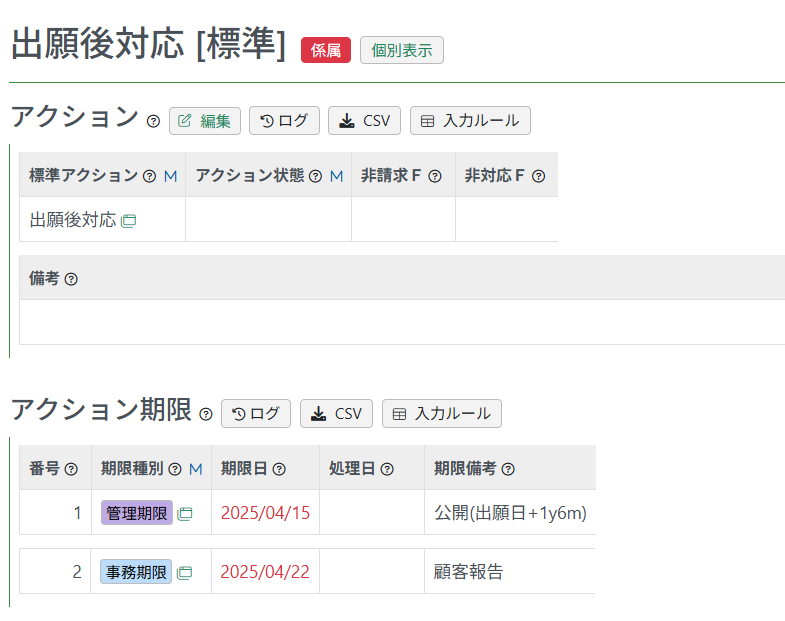Image resolution: width=785 pixels, height=621 pixels.
Task: Click help icon for 備考 header
Action: point(71,279)
